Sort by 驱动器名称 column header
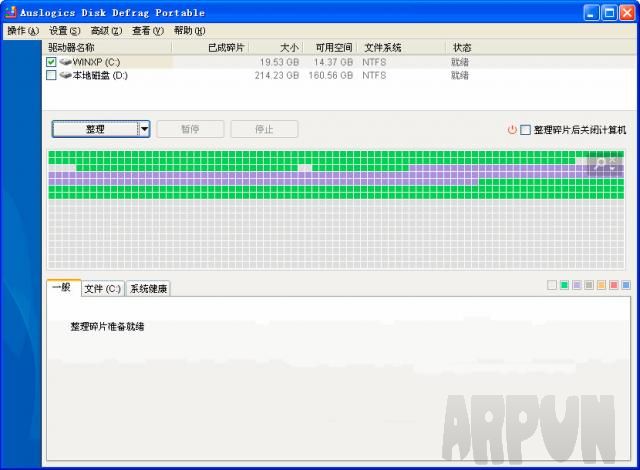The height and width of the screenshot is (470, 640). (x=107, y=48)
